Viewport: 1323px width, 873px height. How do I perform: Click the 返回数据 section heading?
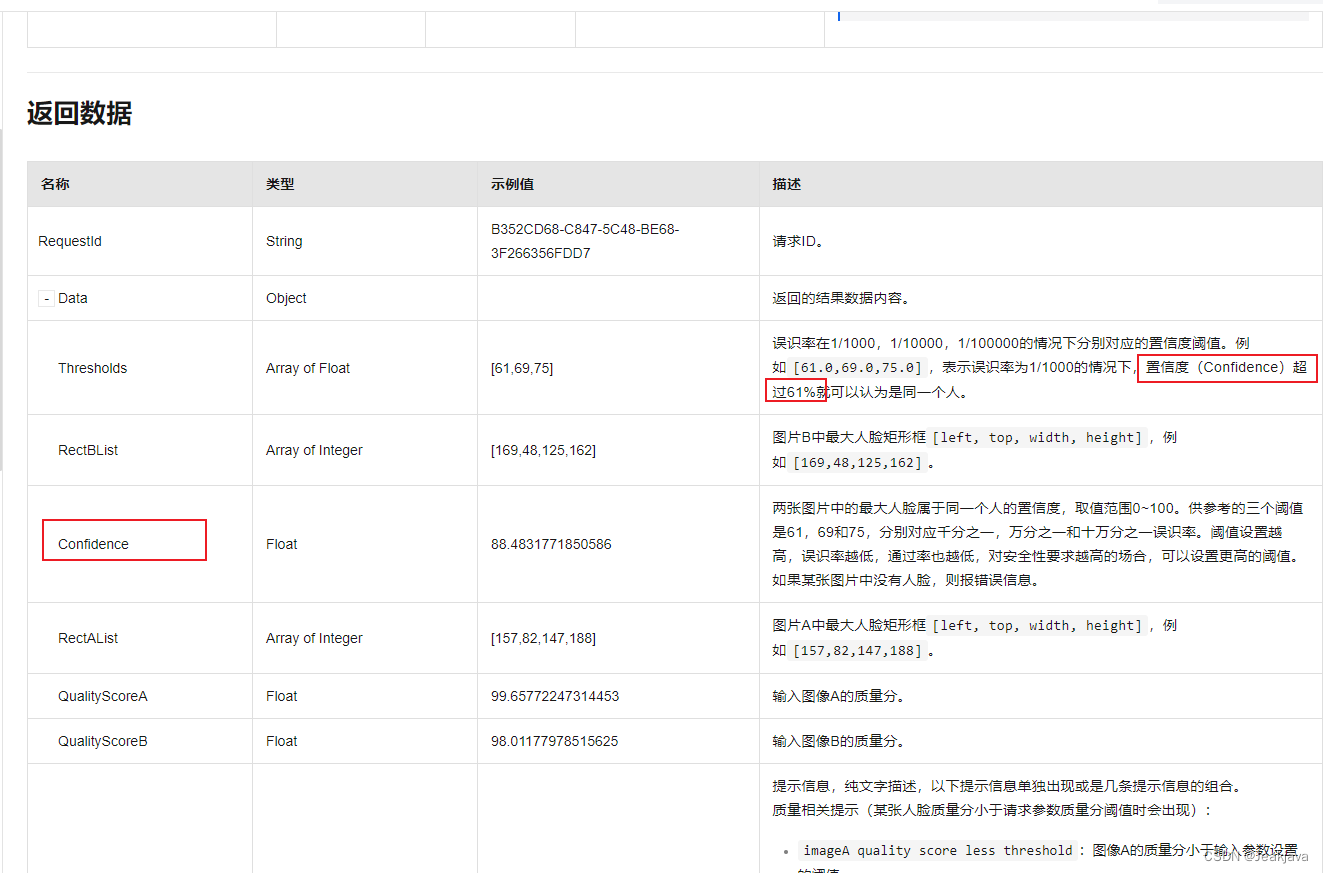point(80,113)
